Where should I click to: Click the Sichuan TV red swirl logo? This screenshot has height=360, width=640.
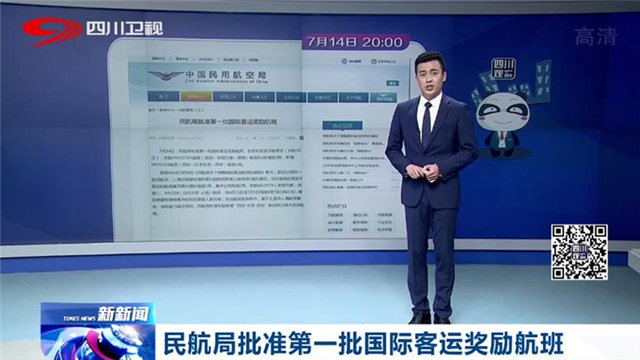pos(52,31)
